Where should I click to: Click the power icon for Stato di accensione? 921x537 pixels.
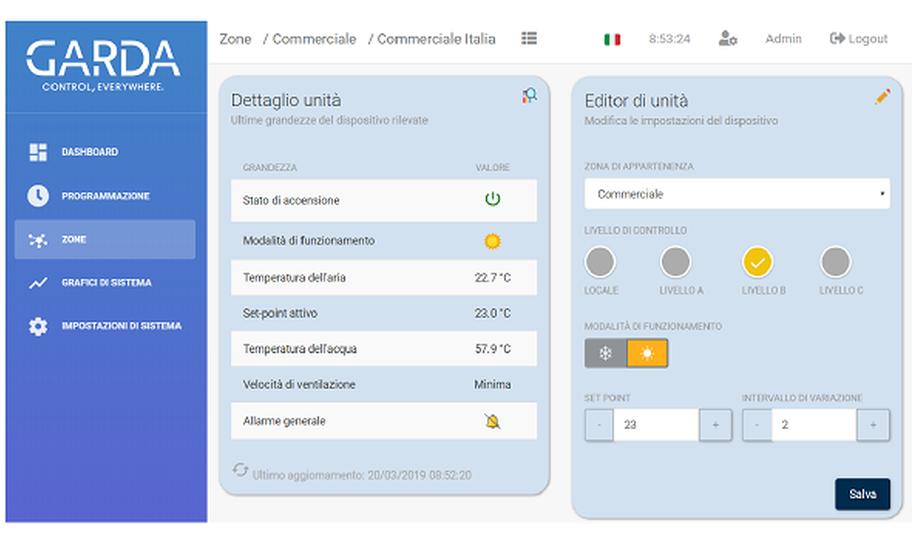[492, 199]
